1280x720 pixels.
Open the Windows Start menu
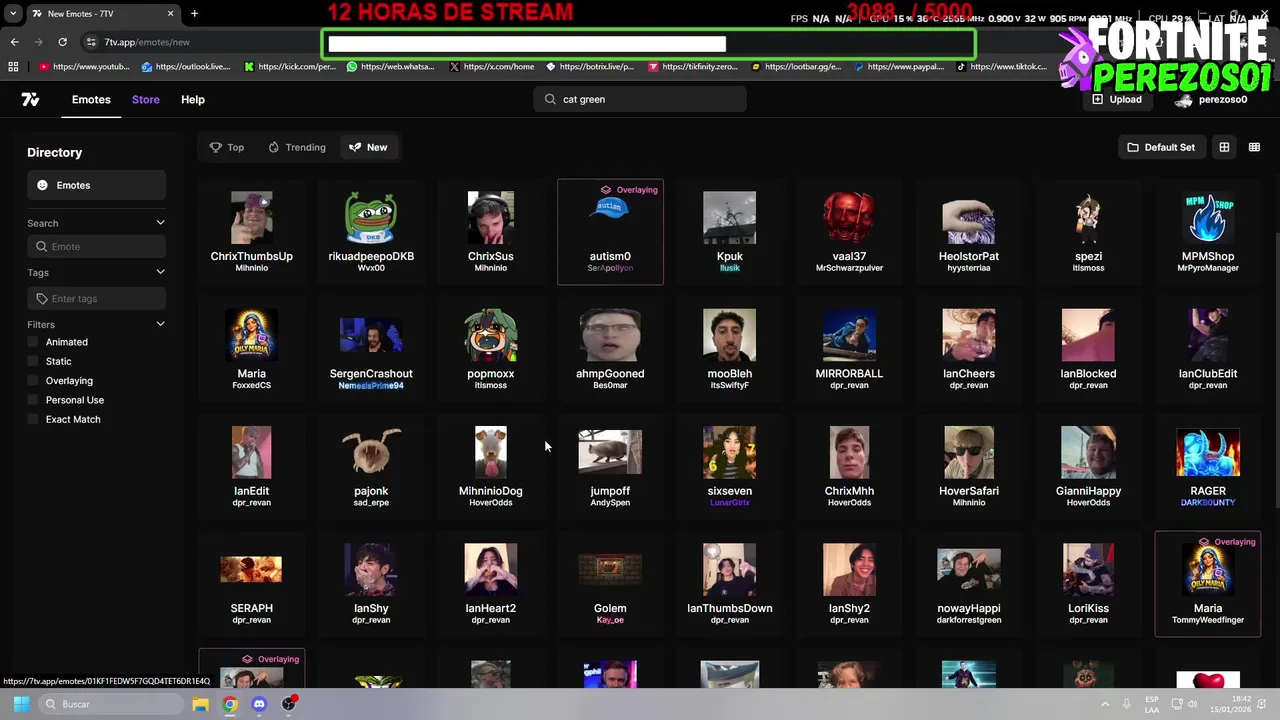click(21, 704)
